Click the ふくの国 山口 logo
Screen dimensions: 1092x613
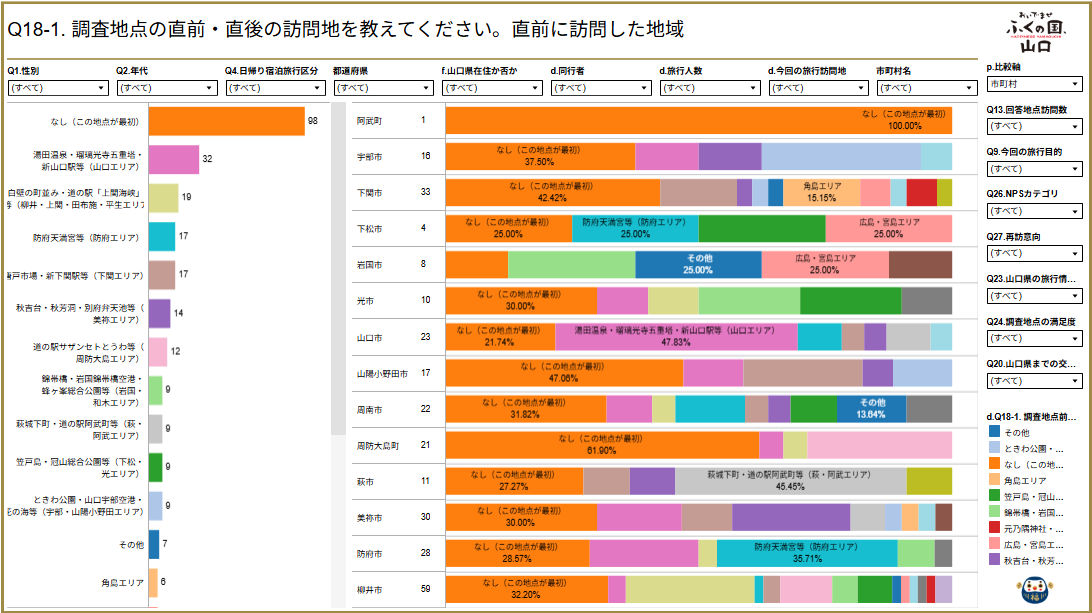coord(1034,29)
